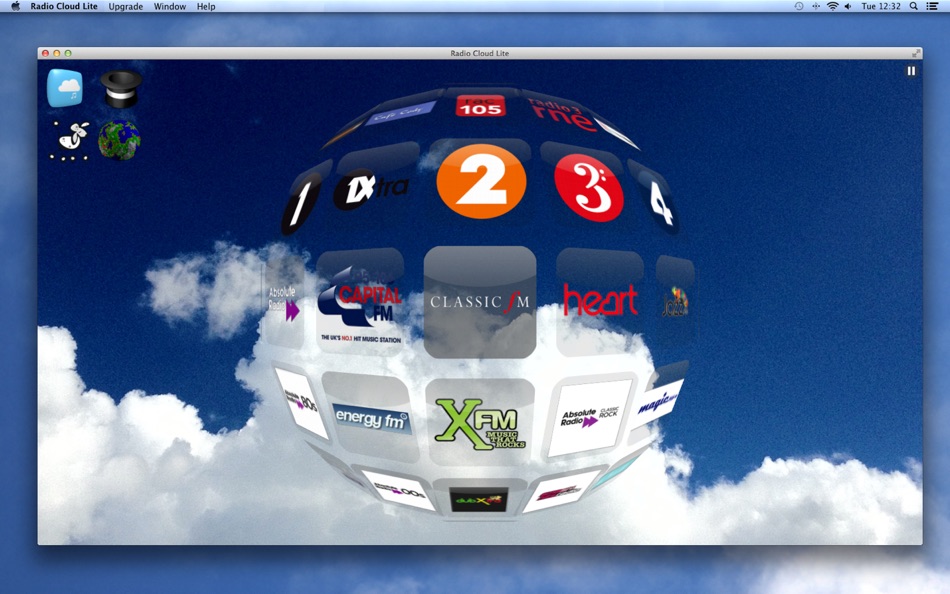Open the Apple menu
950x594 pixels.
point(15,6)
